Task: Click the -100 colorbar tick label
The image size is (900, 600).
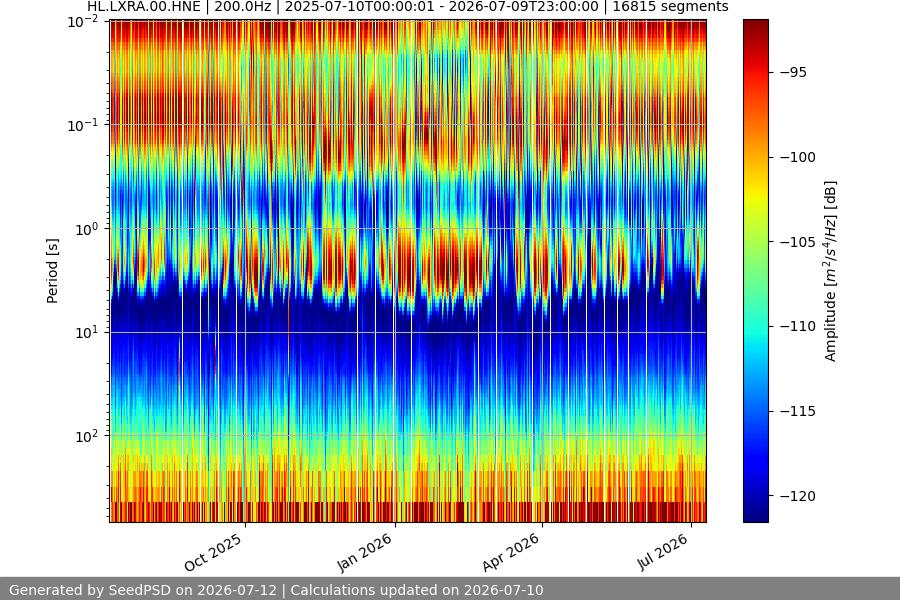Action: 798,157
